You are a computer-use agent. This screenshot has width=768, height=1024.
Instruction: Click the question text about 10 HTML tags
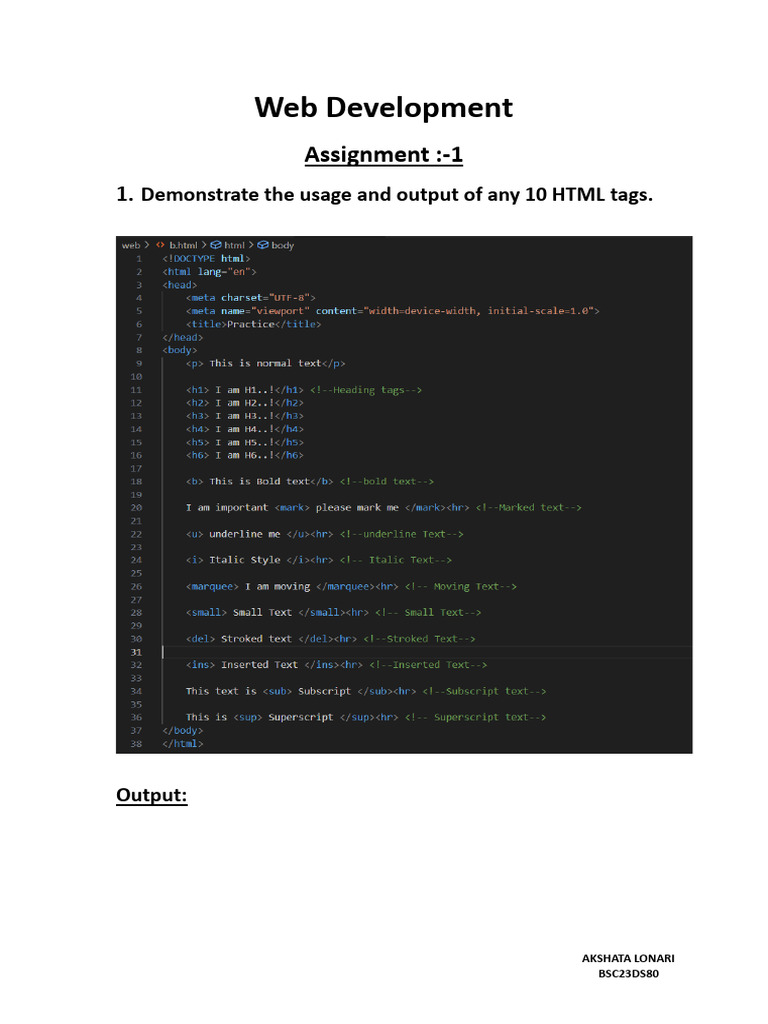pos(396,194)
